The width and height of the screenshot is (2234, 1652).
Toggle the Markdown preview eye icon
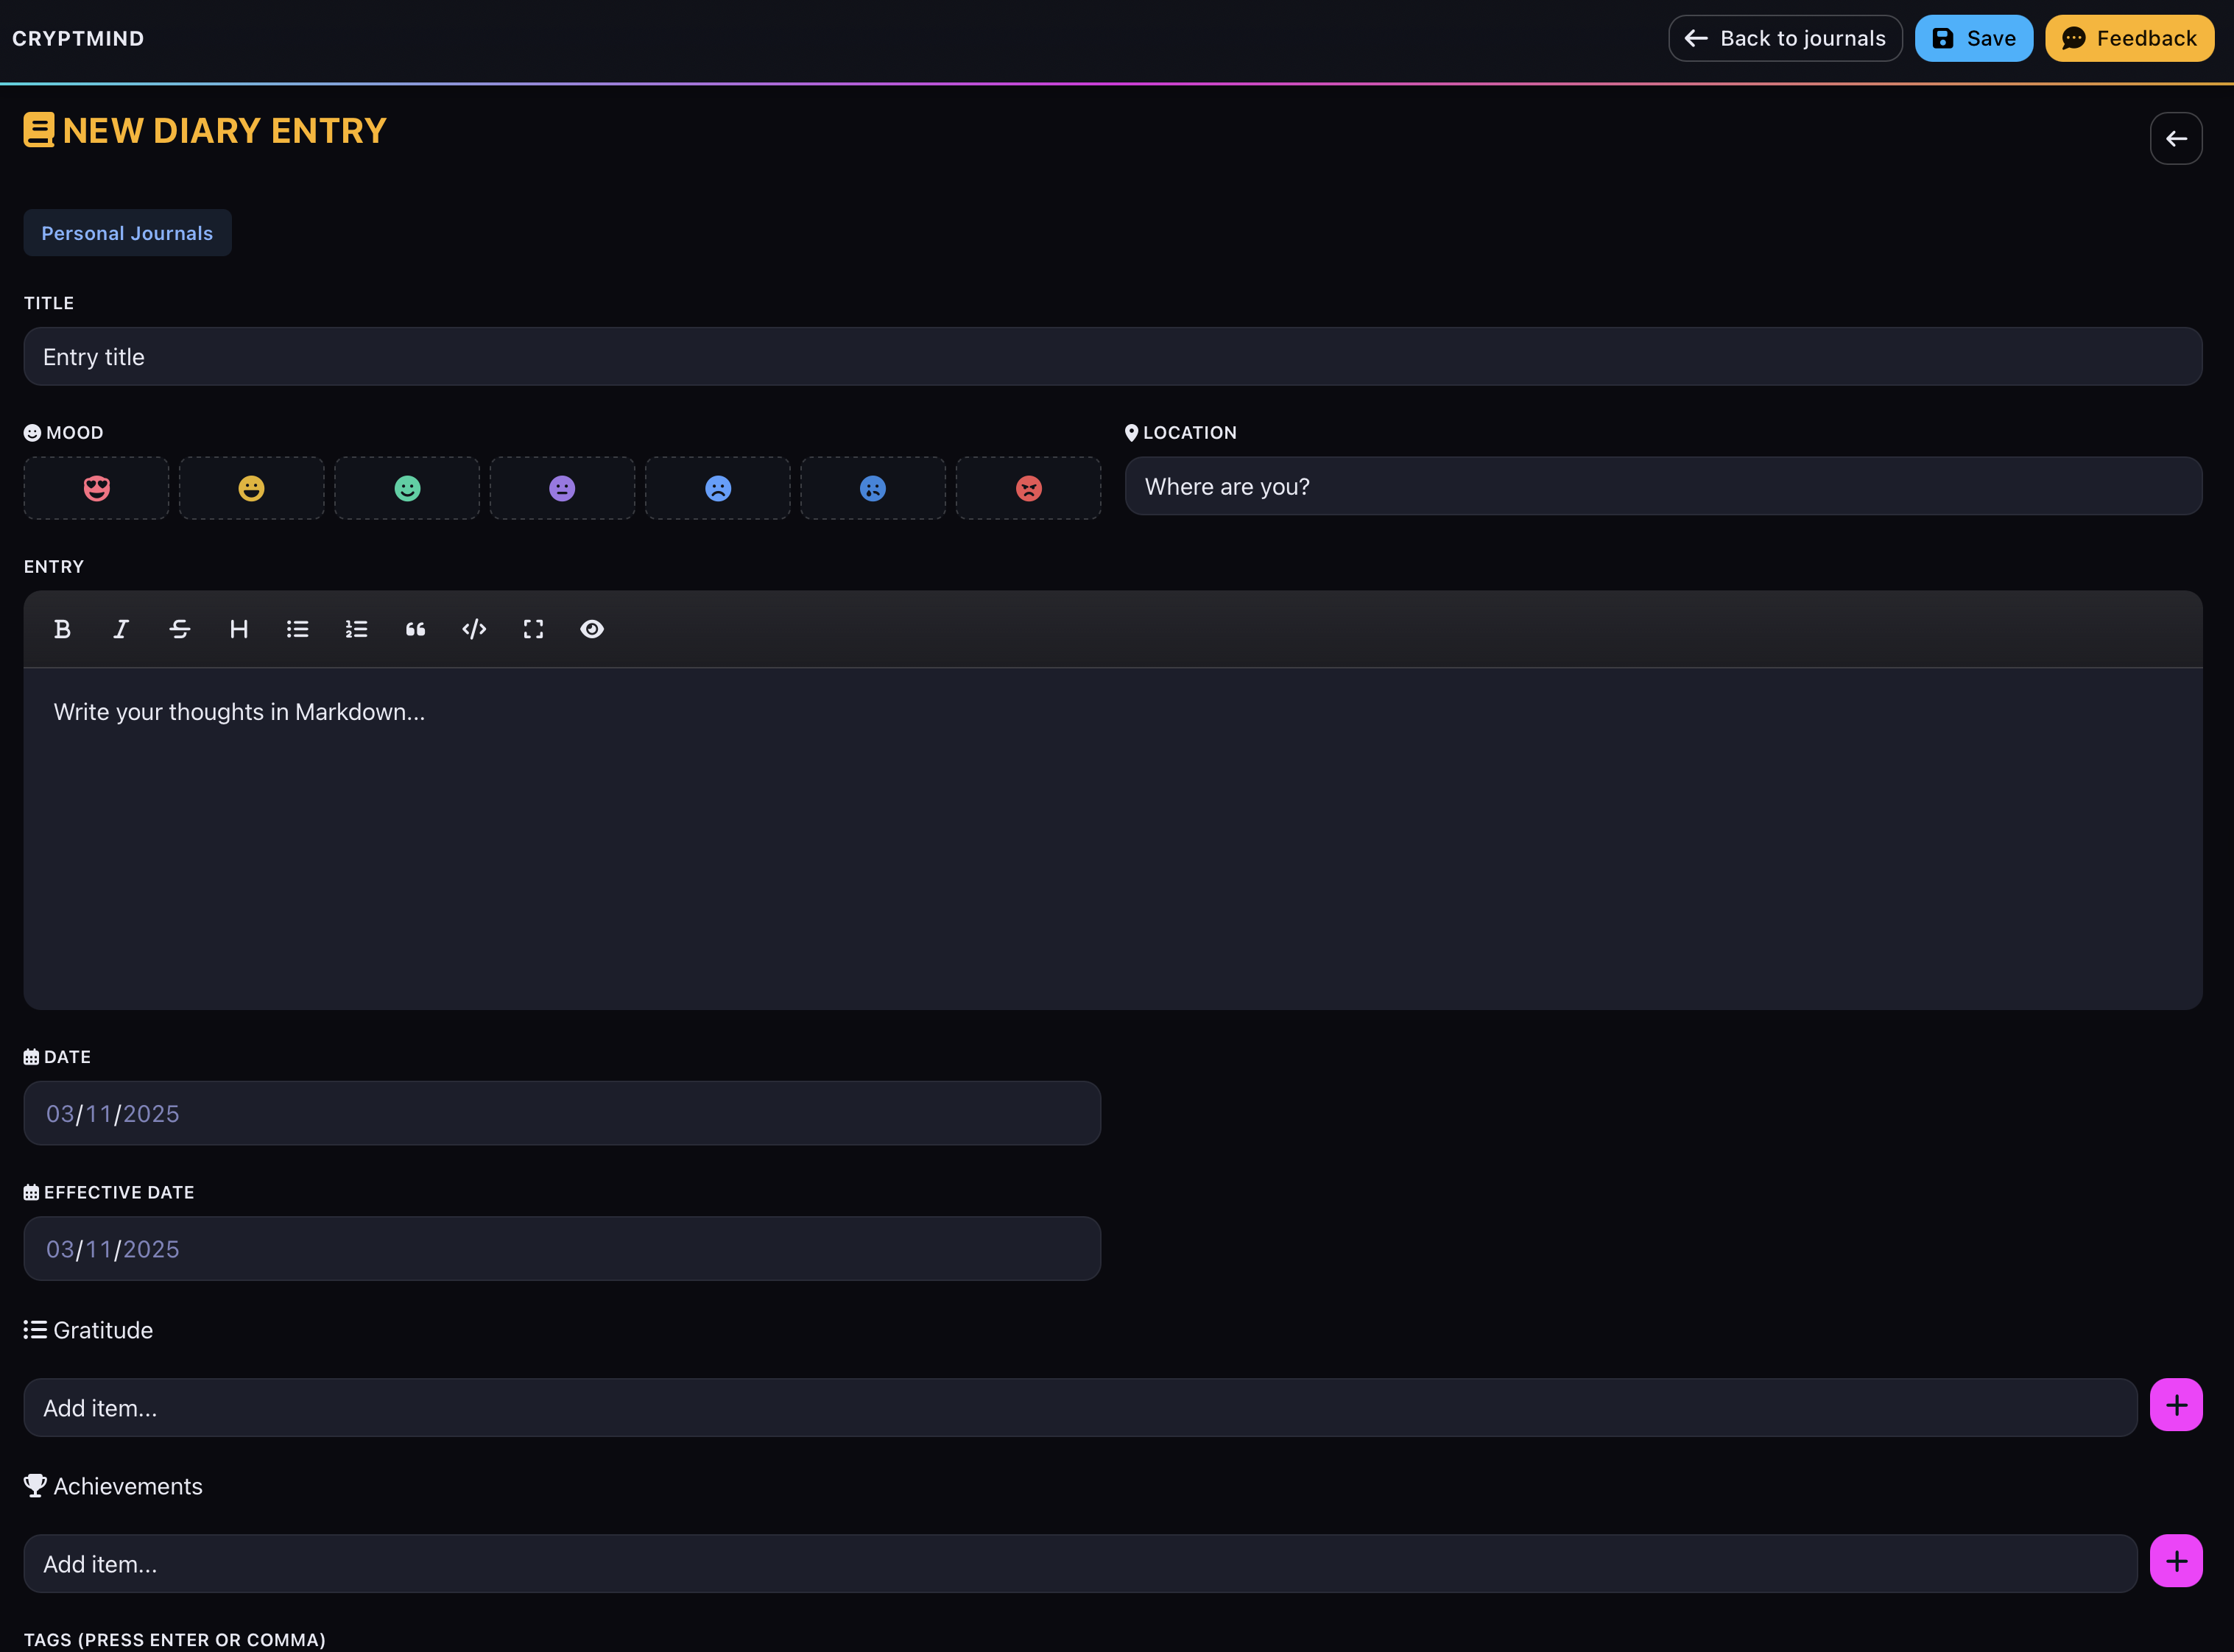tap(592, 629)
